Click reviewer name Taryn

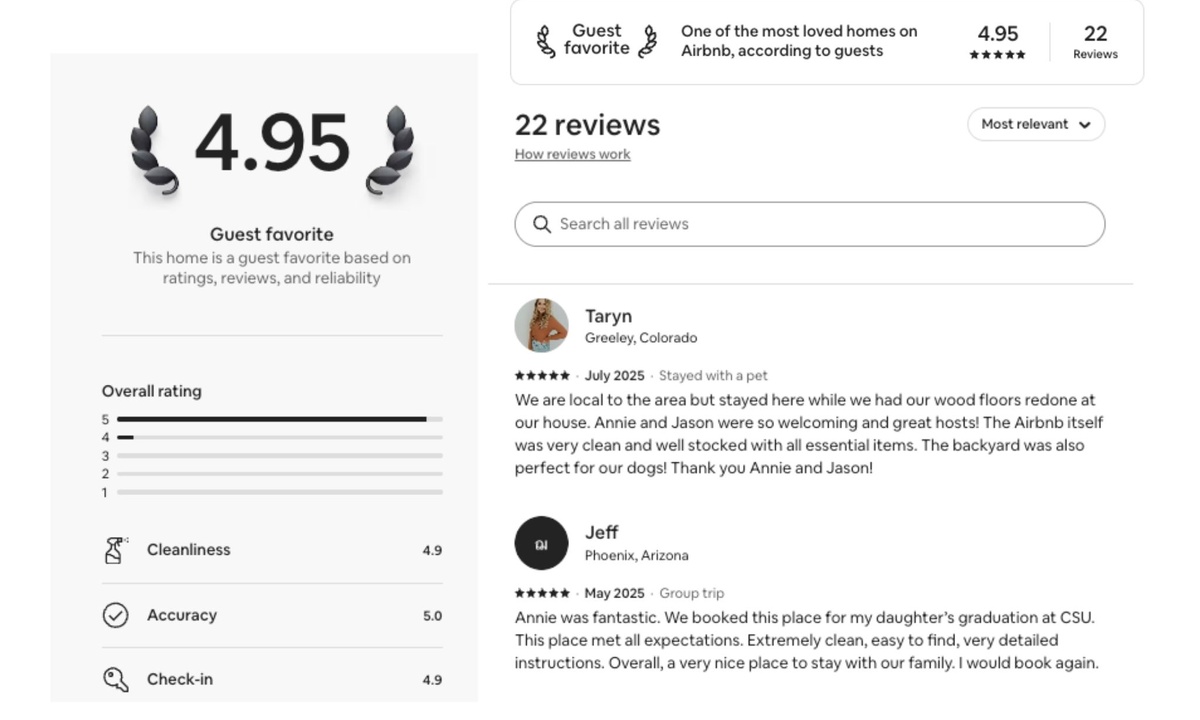(608, 316)
